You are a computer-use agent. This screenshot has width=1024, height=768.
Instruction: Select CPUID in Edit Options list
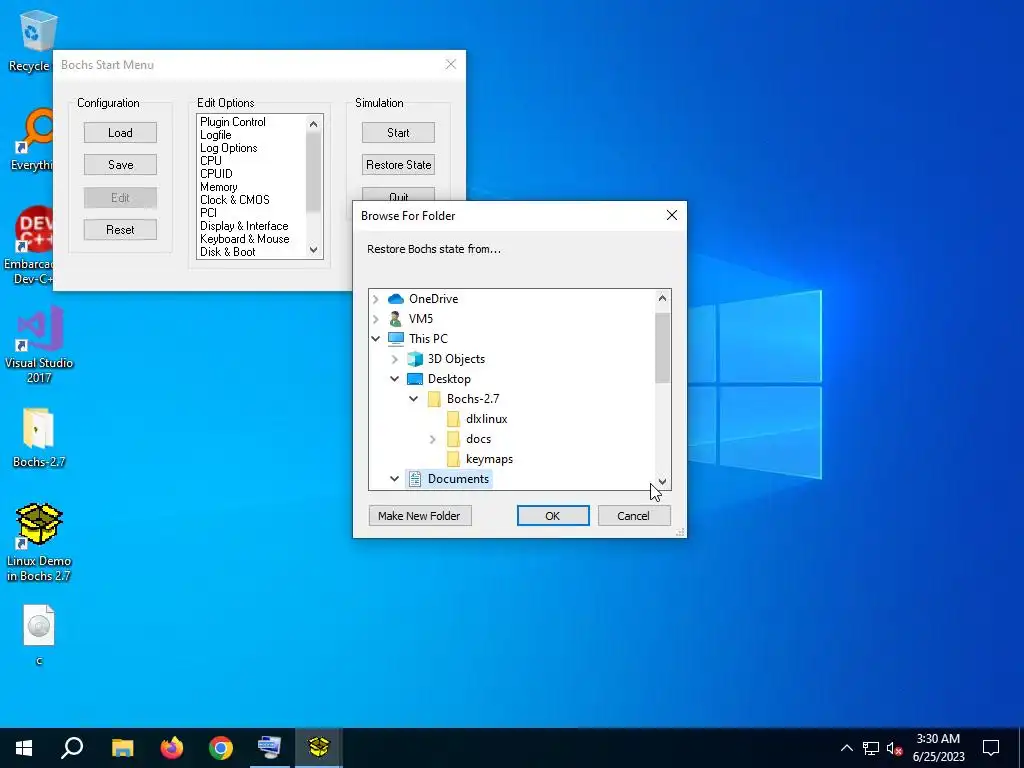(216, 174)
